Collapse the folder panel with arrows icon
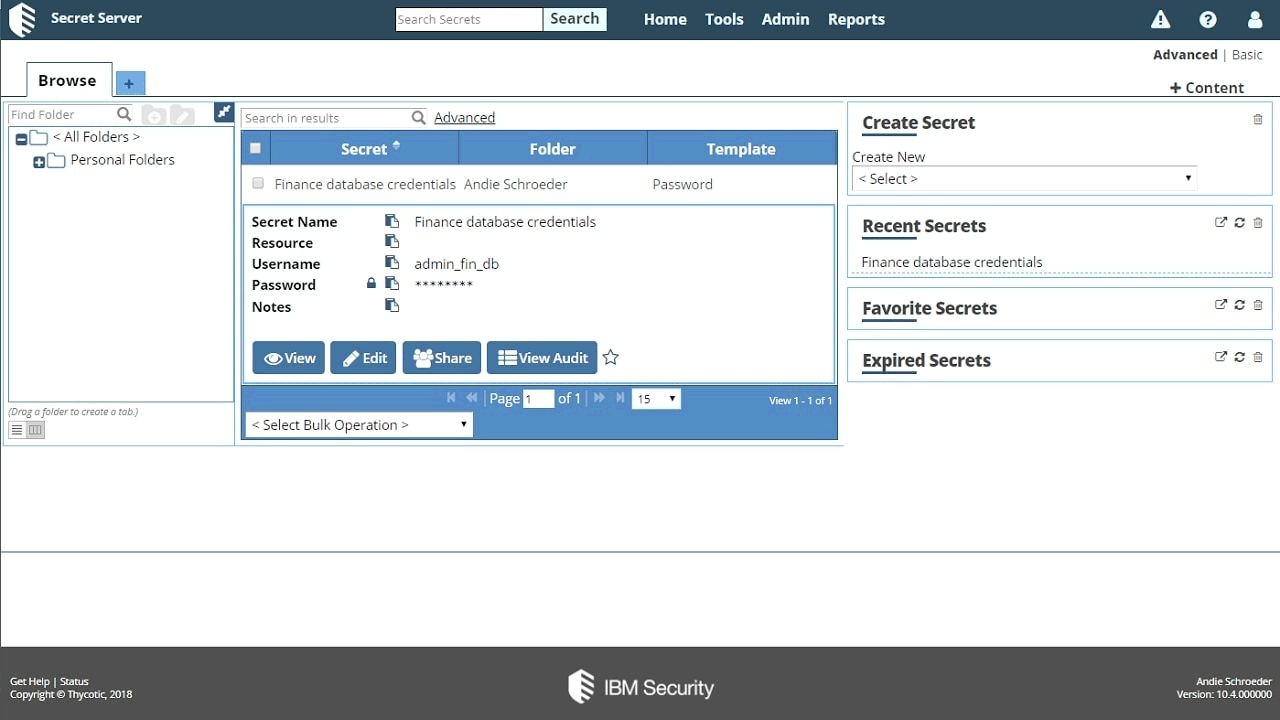This screenshot has width=1280, height=720. (x=224, y=112)
